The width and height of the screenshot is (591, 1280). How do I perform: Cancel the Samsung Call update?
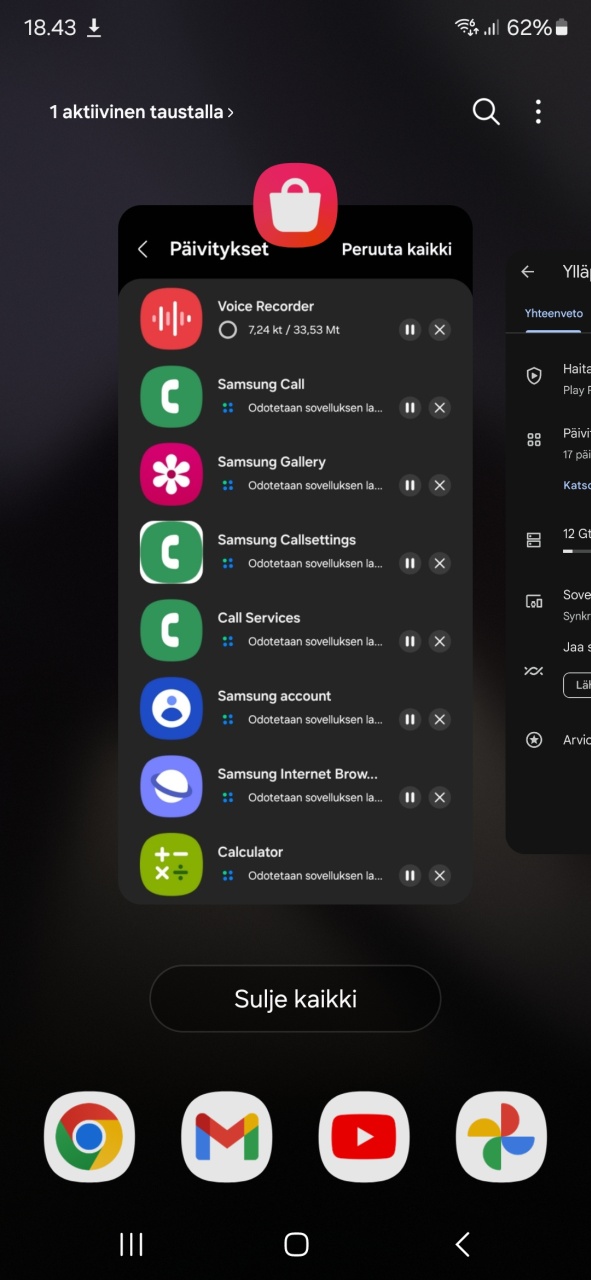pyautogui.click(x=439, y=407)
